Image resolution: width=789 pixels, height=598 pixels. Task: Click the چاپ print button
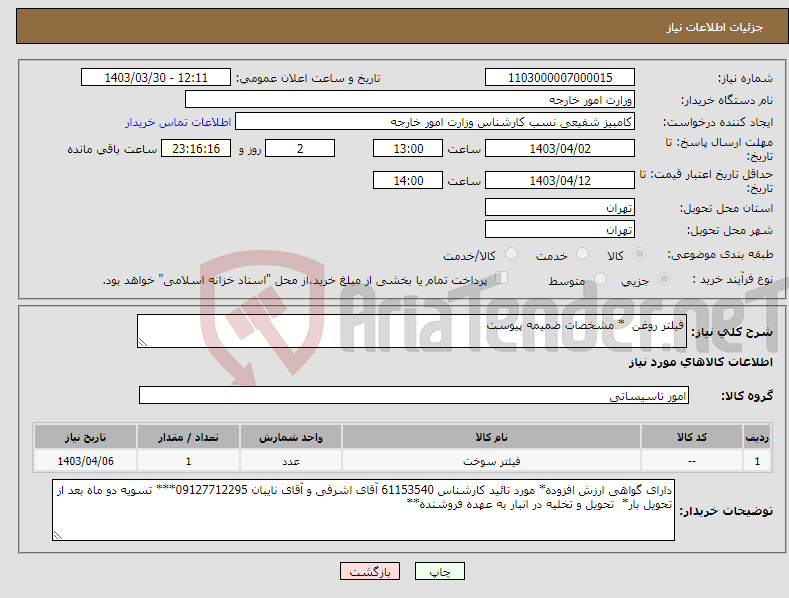click(440, 571)
